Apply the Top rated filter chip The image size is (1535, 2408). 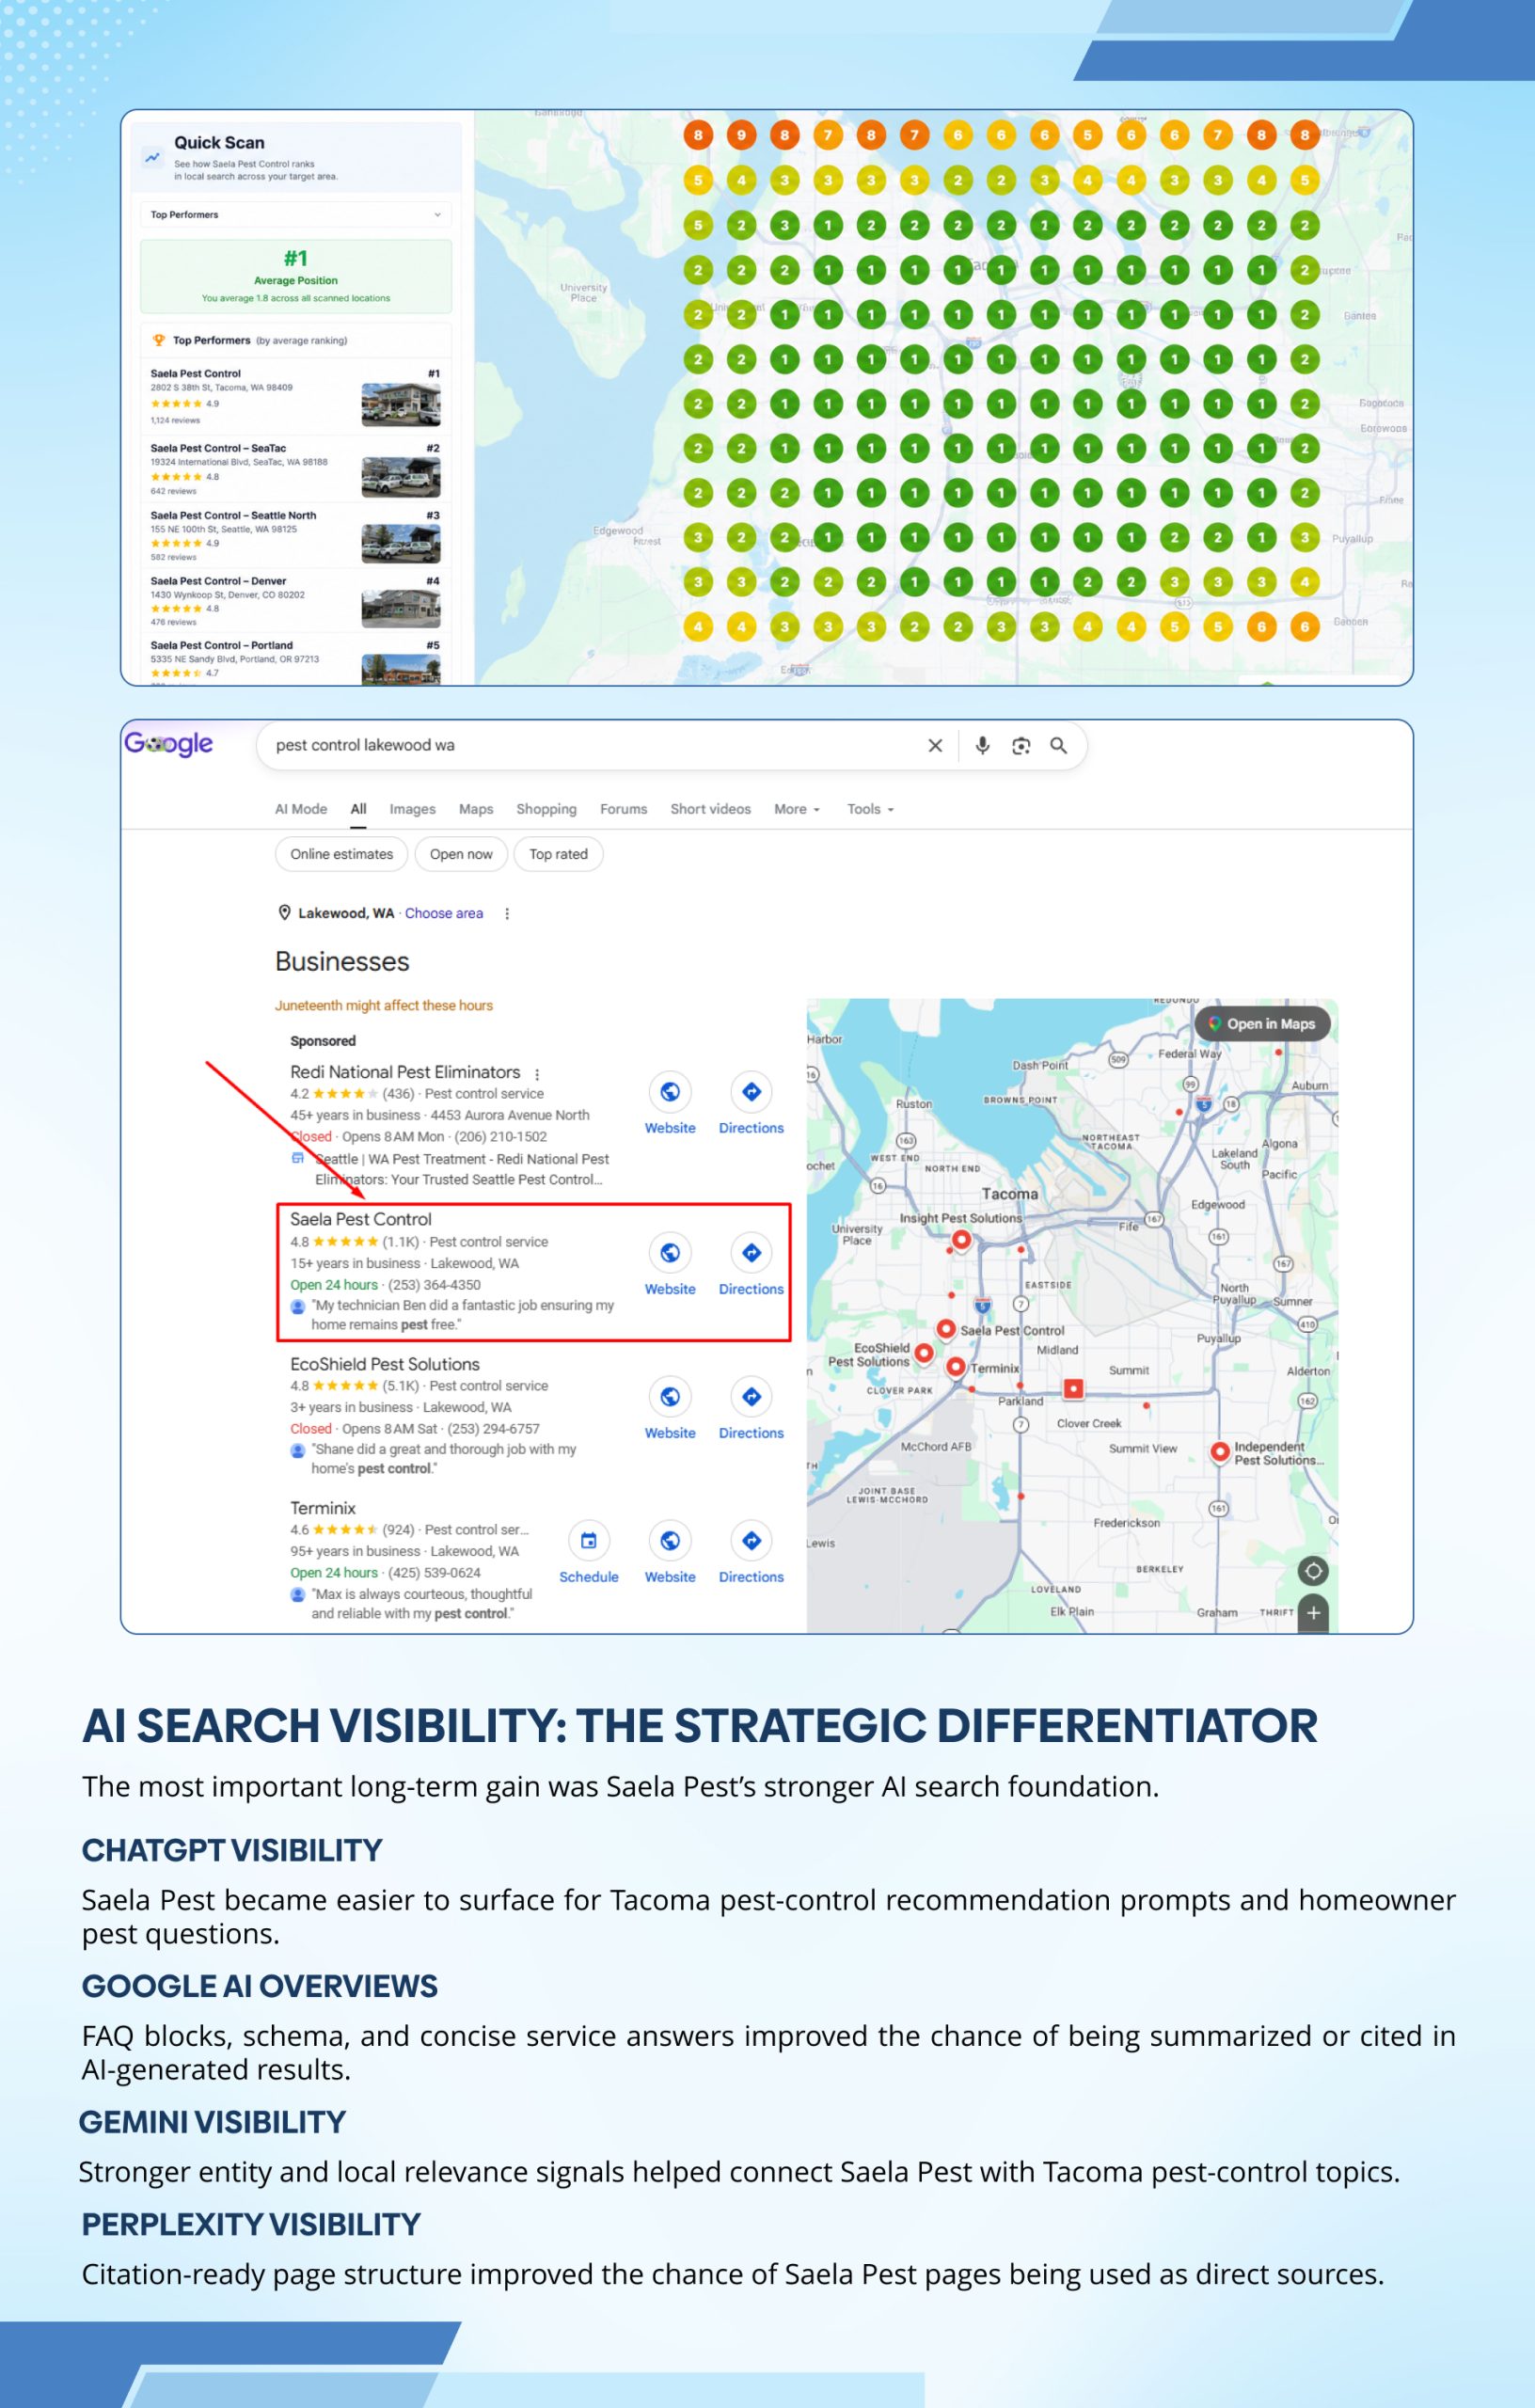point(558,854)
